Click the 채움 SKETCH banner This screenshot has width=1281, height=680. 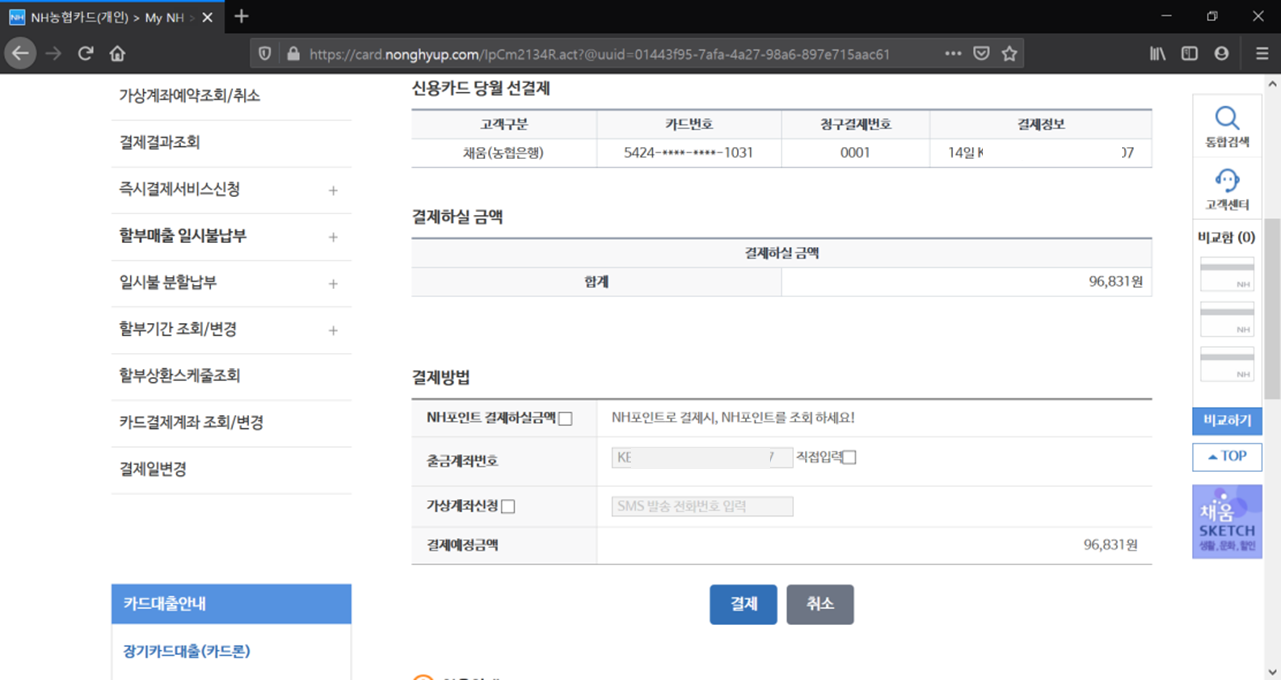pos(1227,522)
